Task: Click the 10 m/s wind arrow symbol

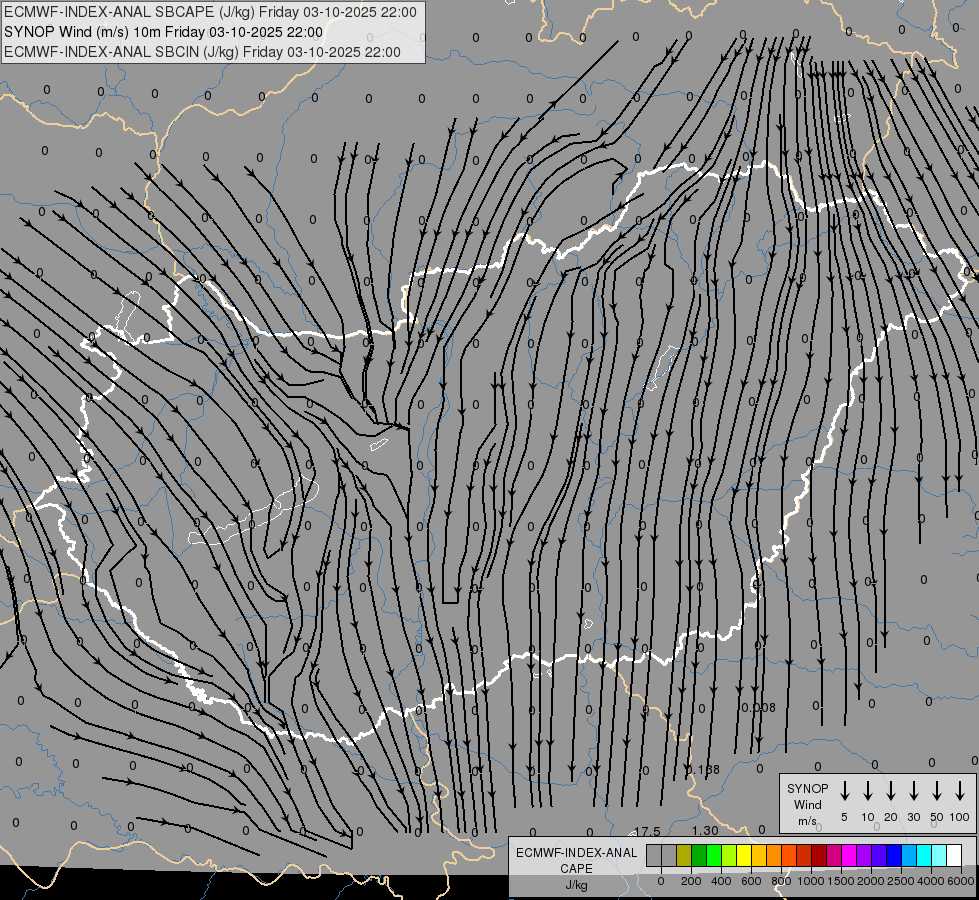Action: coord(867,790)
